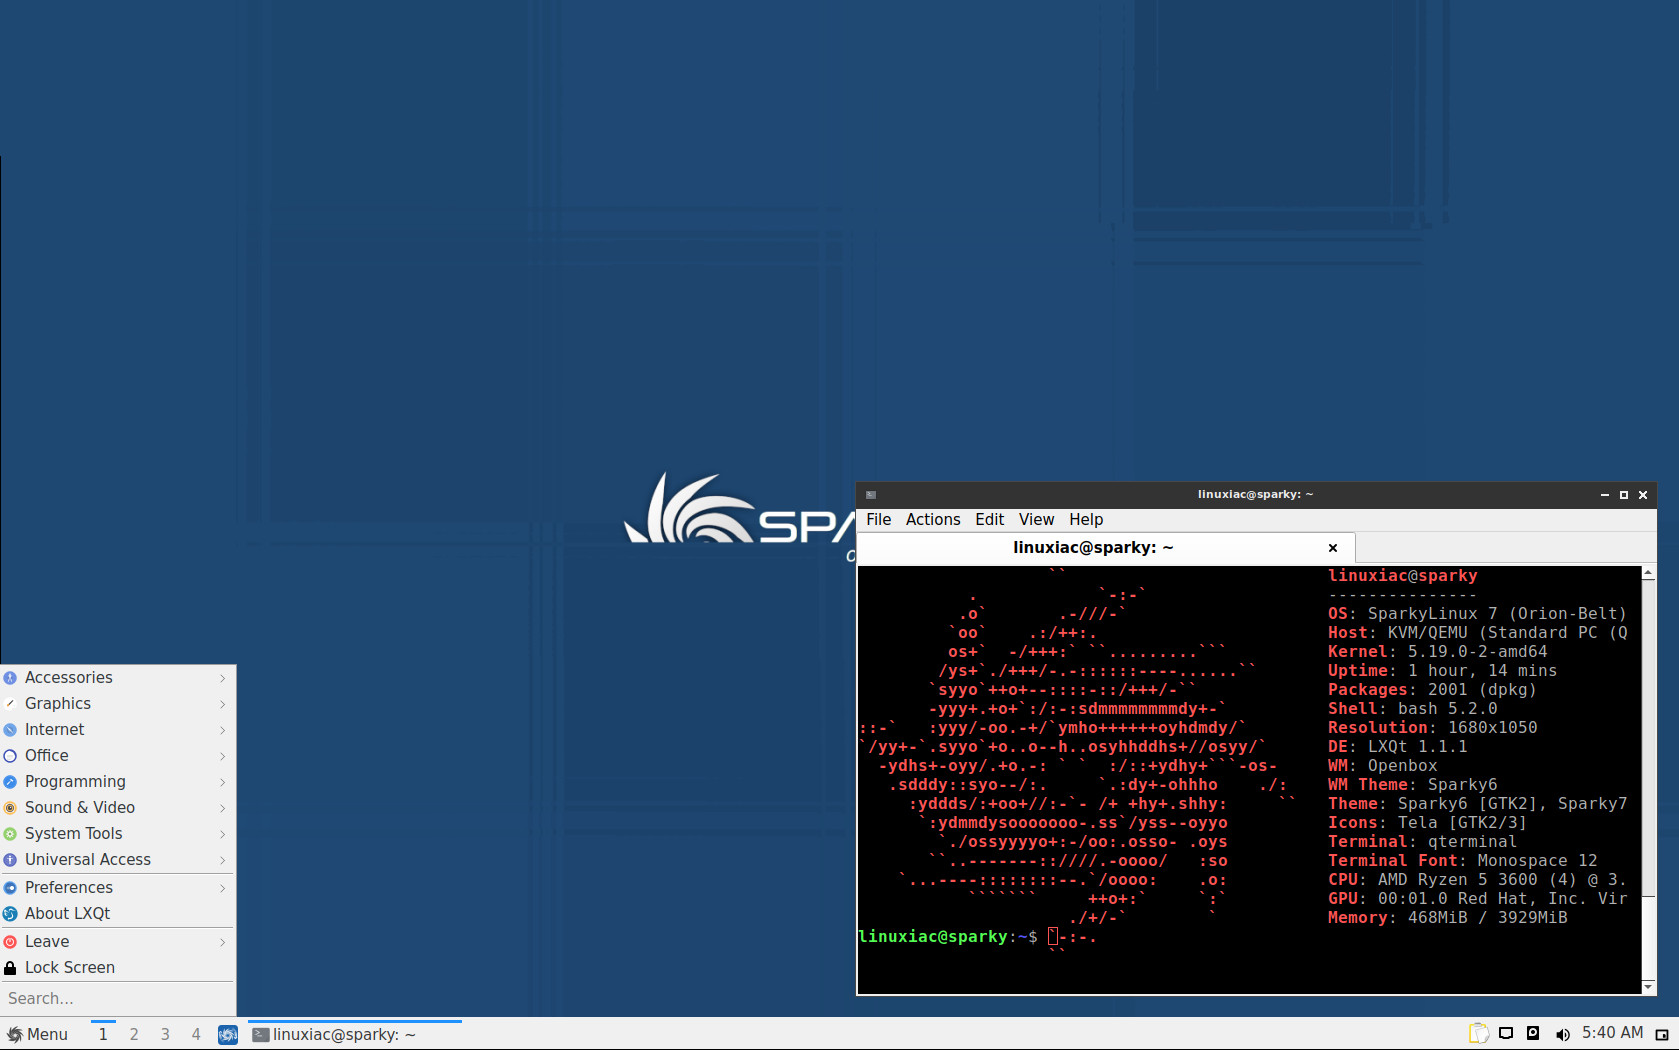Viewport: 1679px width, 1050px height.
Task: Open the Office menu category
Action: [118, 755]
